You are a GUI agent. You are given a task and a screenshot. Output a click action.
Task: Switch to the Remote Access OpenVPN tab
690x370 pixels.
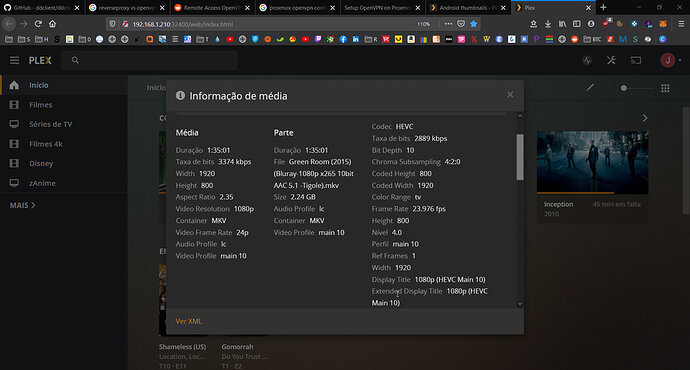pos(212,8)
